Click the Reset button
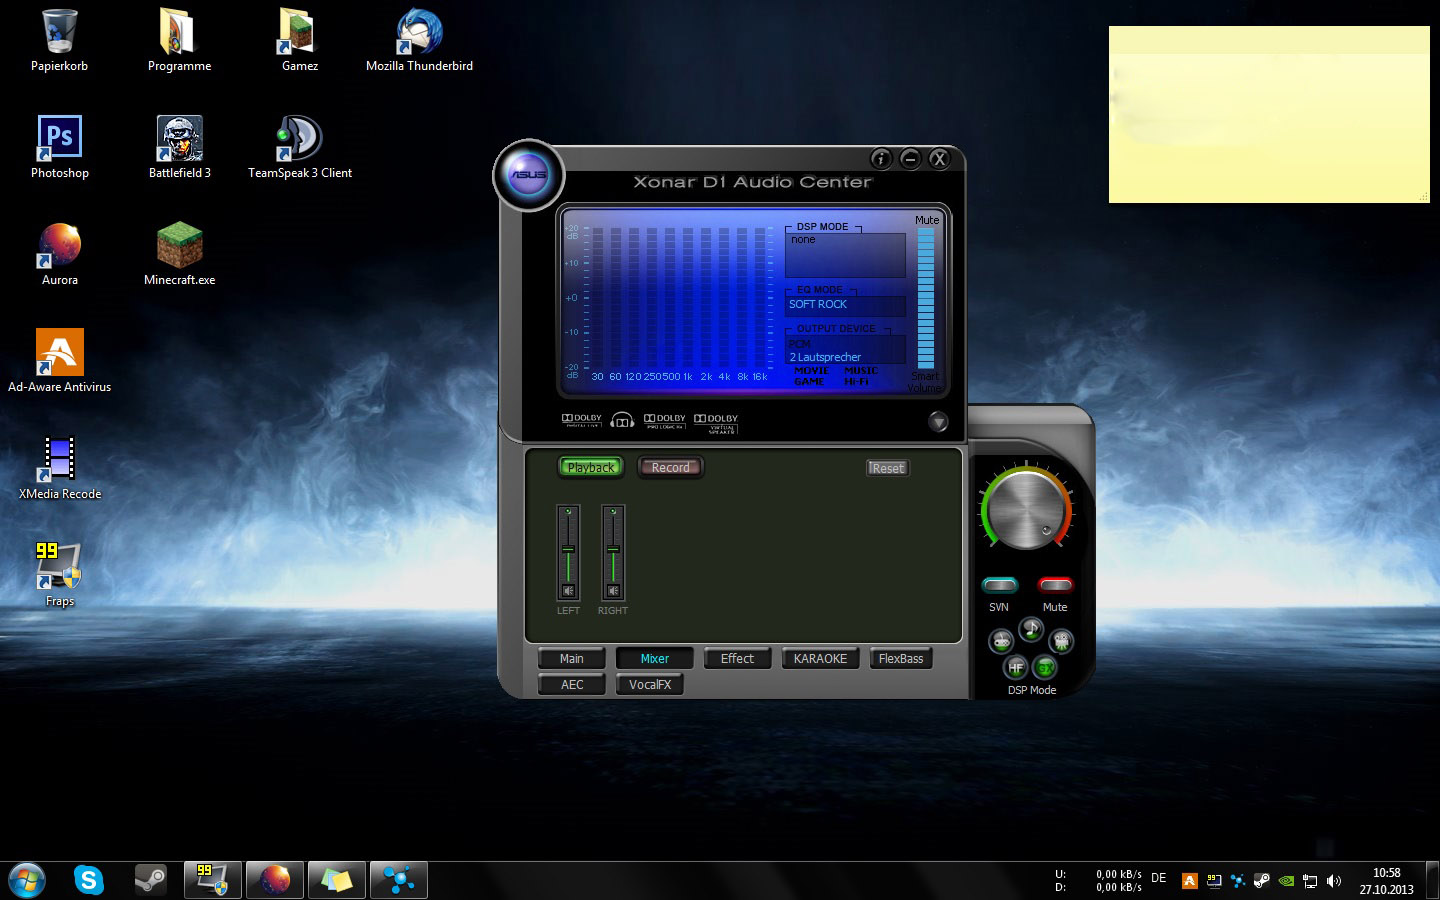This screenshot has width=1440, height=900. pyautogui.click(x=887, y=468)
